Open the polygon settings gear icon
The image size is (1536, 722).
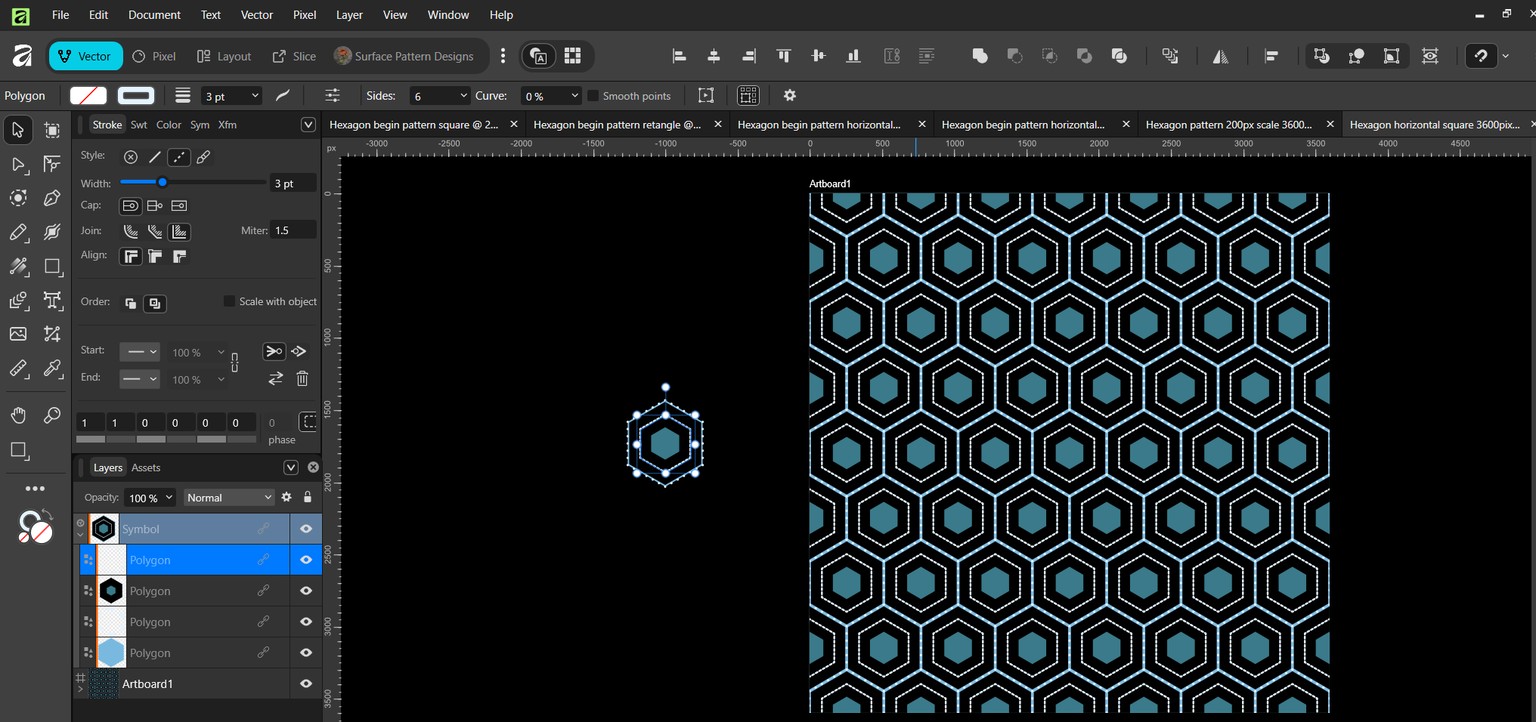(790, 96)
